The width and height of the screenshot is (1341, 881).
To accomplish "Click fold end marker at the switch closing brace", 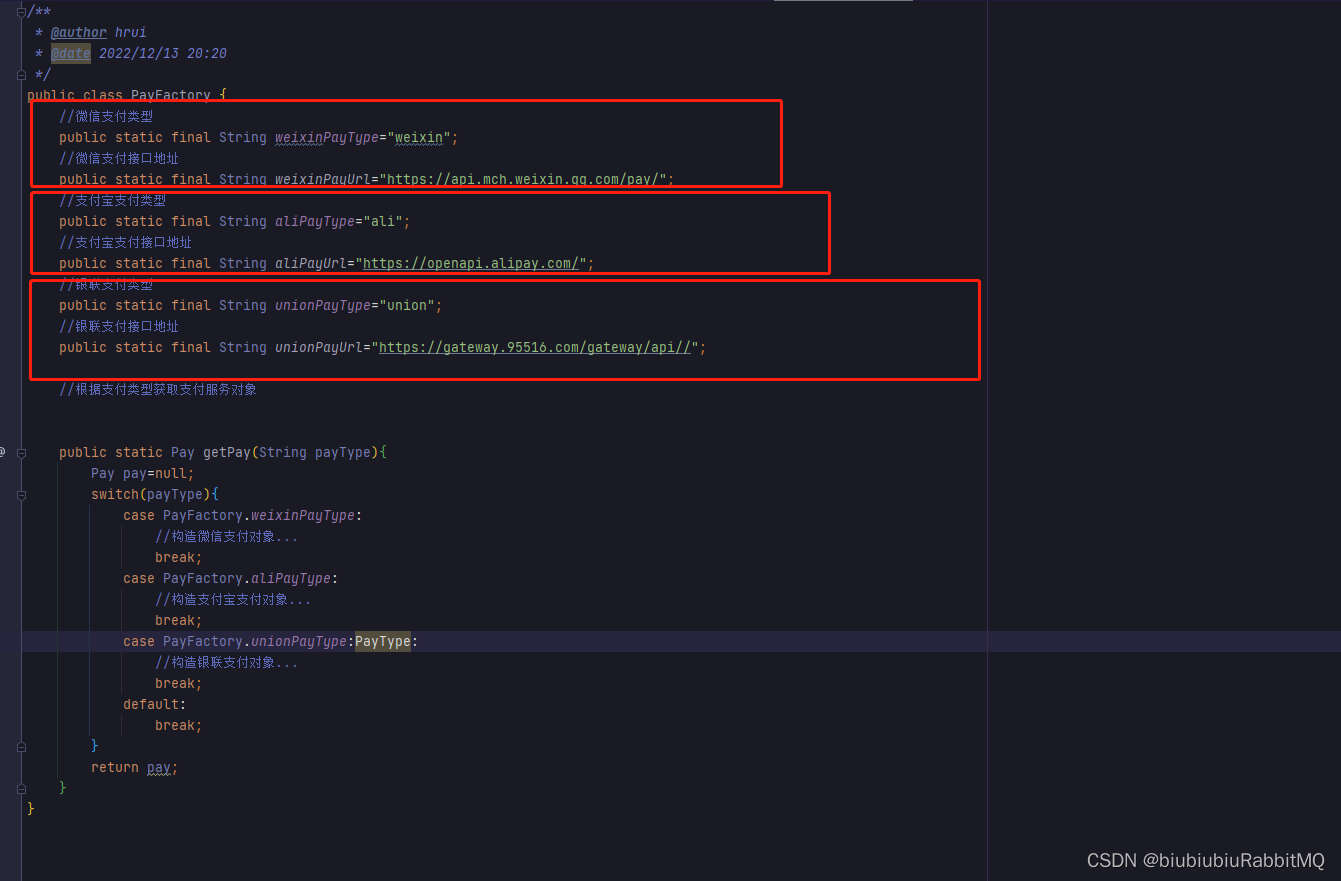I will (x=21, y=746).
